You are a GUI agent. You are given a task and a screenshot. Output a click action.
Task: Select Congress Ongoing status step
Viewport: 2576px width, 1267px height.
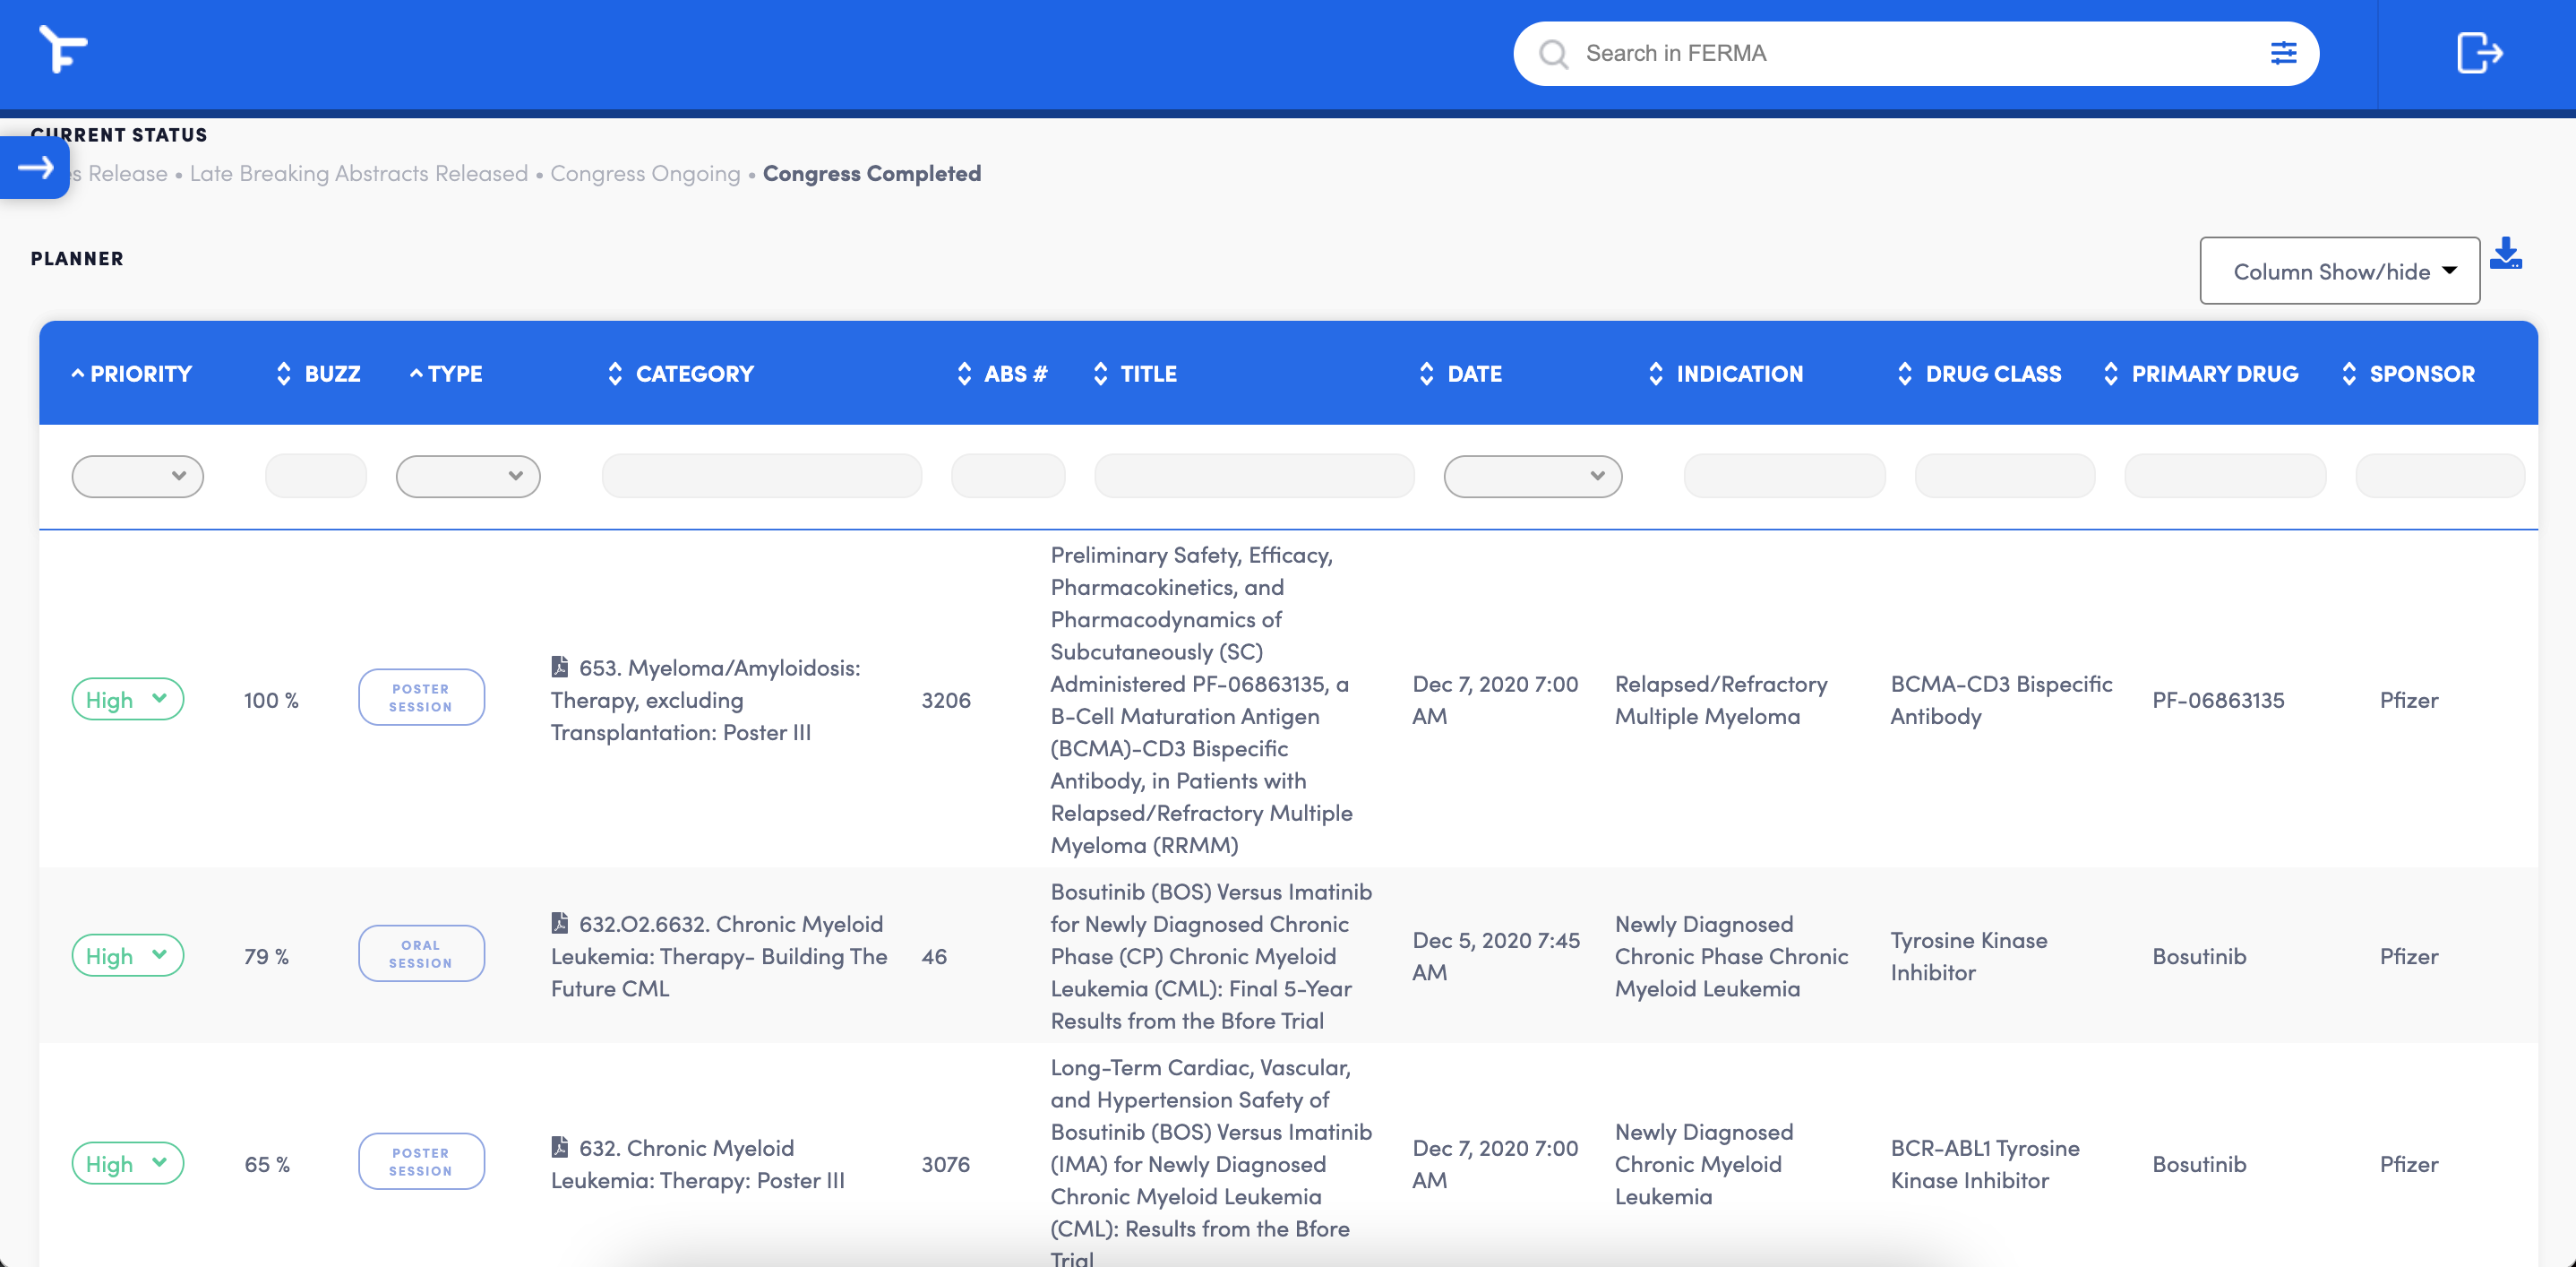coord(645,173)
